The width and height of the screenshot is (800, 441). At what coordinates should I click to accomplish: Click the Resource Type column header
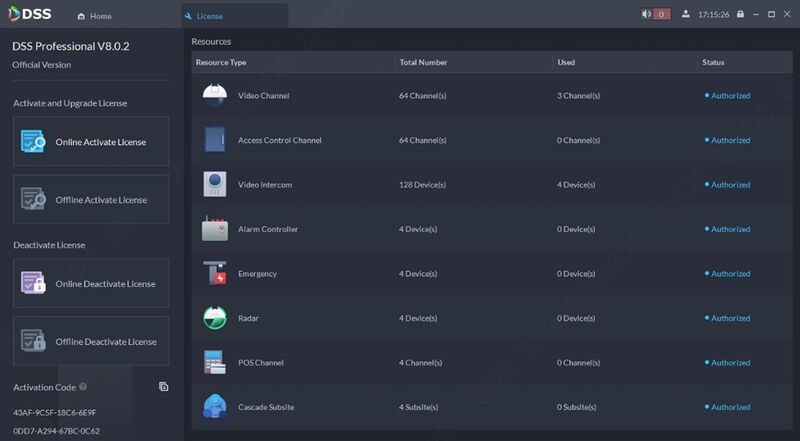(221, 62)
